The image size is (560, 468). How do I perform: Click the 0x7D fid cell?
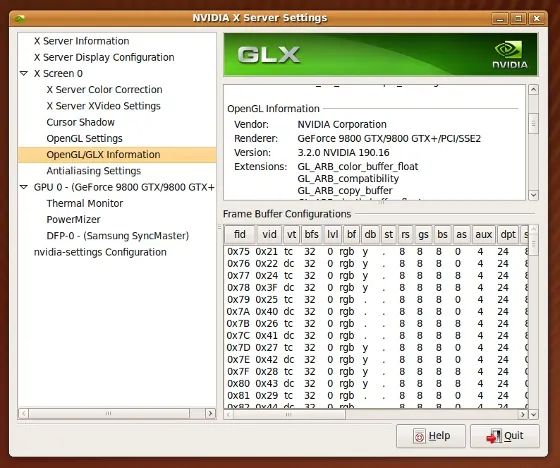[x=238, y=348]
